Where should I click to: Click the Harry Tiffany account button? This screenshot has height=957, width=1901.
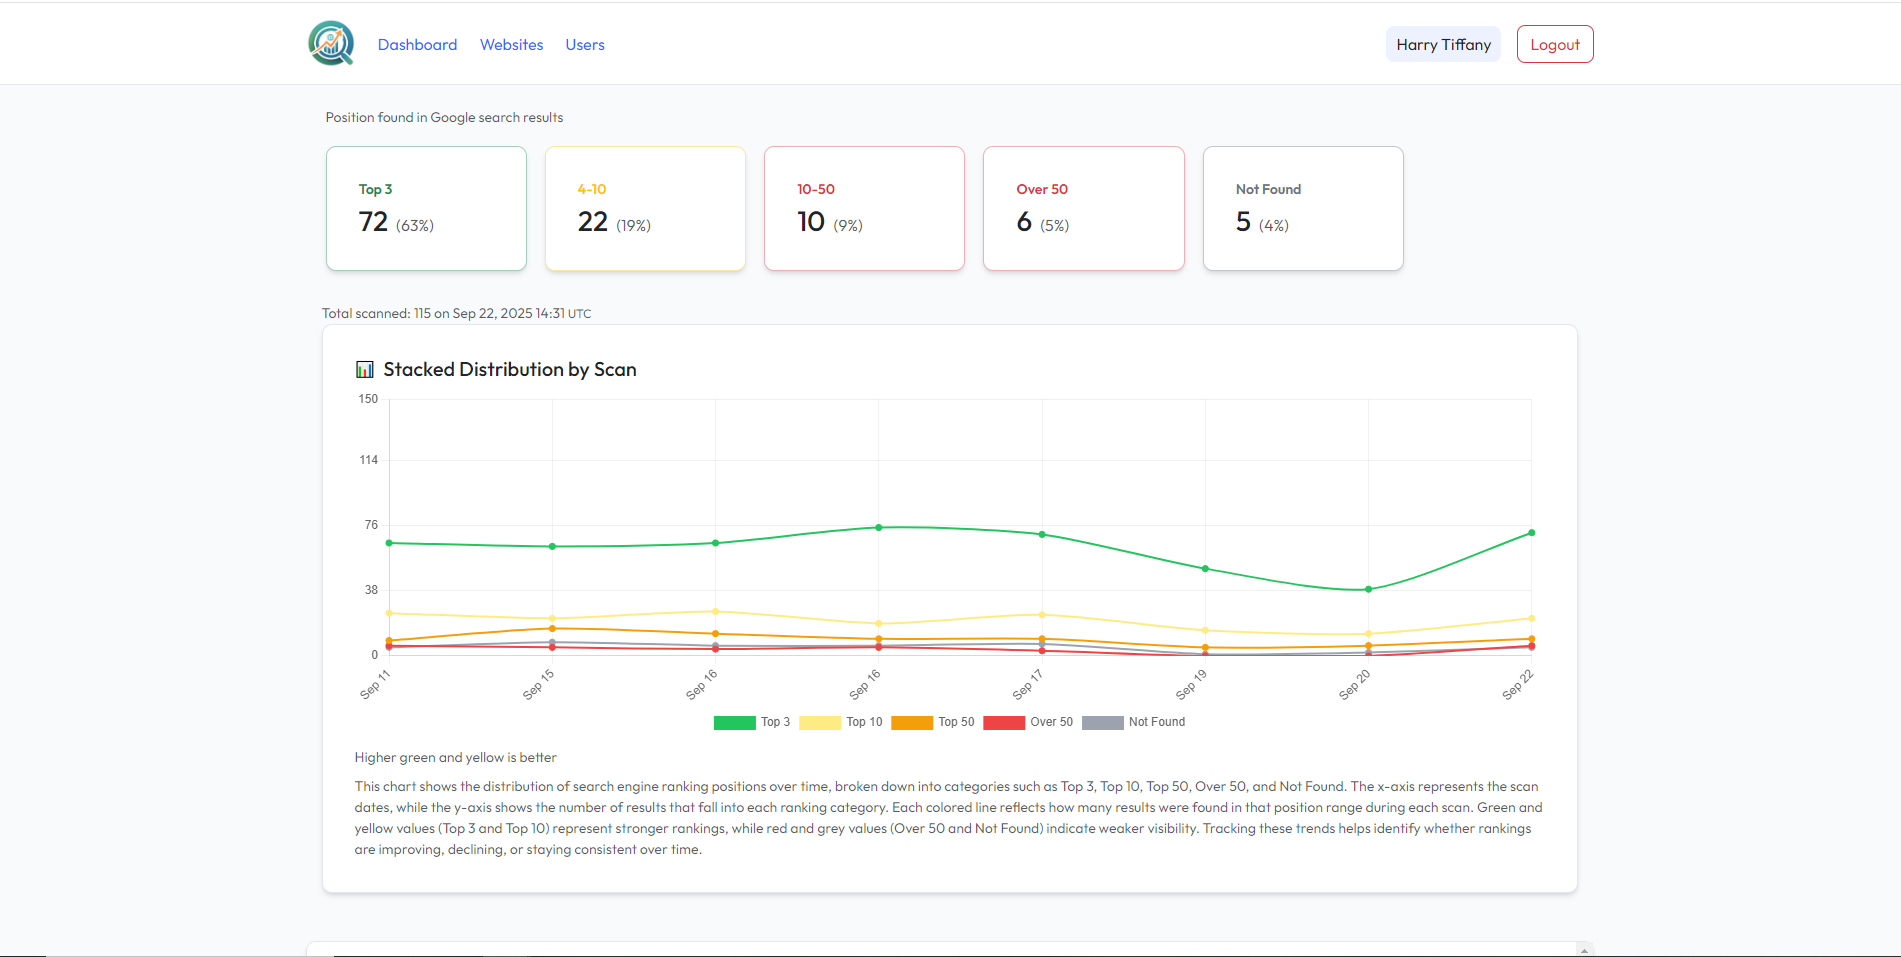click(1443, 44)
